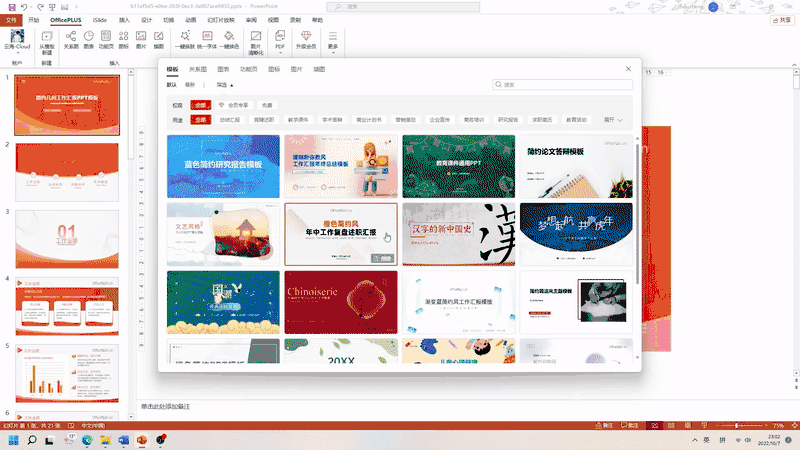Switch to the 功能页 tab in template dialog
Screen dimensions: 800x450
point(248,69)
